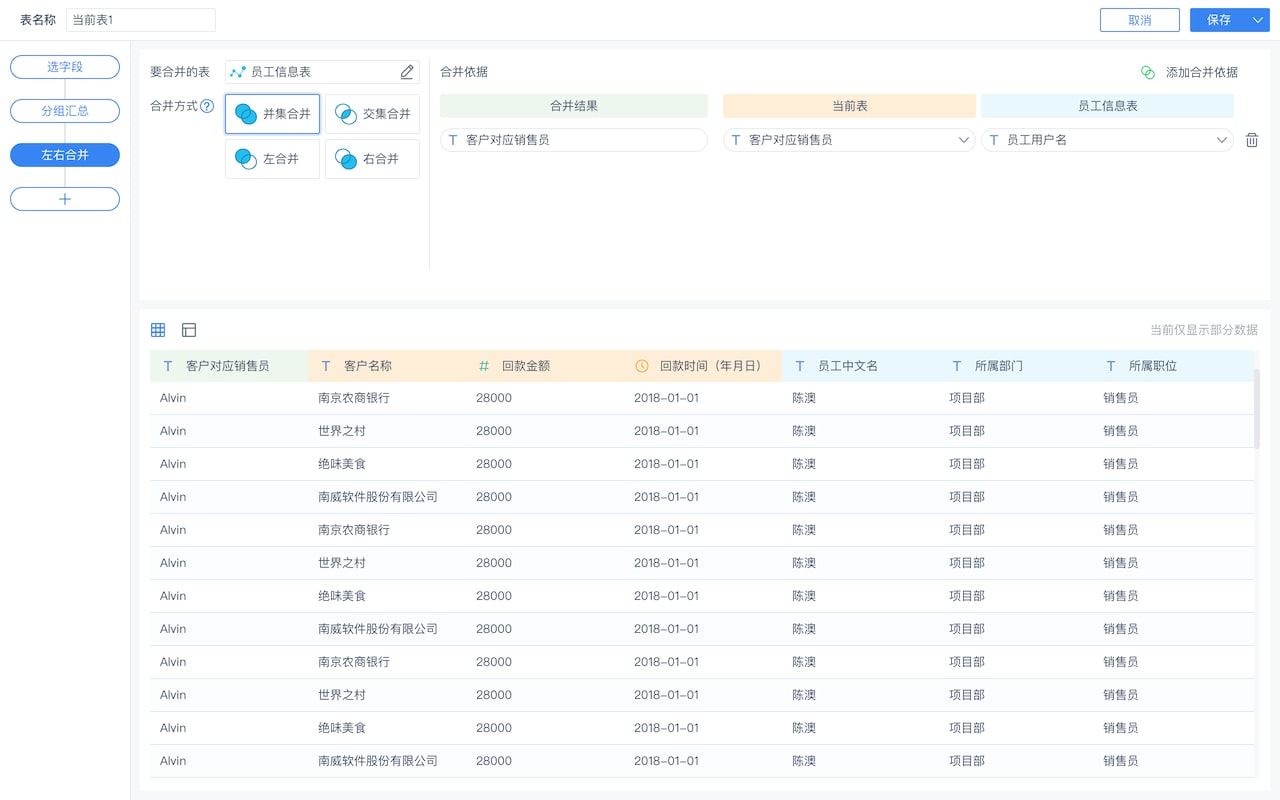Click the green 添加合并依据 icon
Viewport: 1280px width, 800px height.
[x=1148, y=72]
